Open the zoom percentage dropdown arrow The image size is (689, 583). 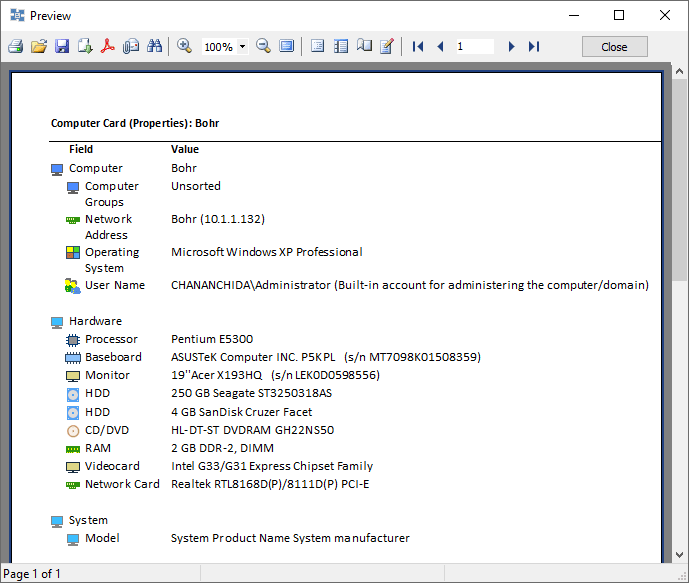(x=242, y=46)
